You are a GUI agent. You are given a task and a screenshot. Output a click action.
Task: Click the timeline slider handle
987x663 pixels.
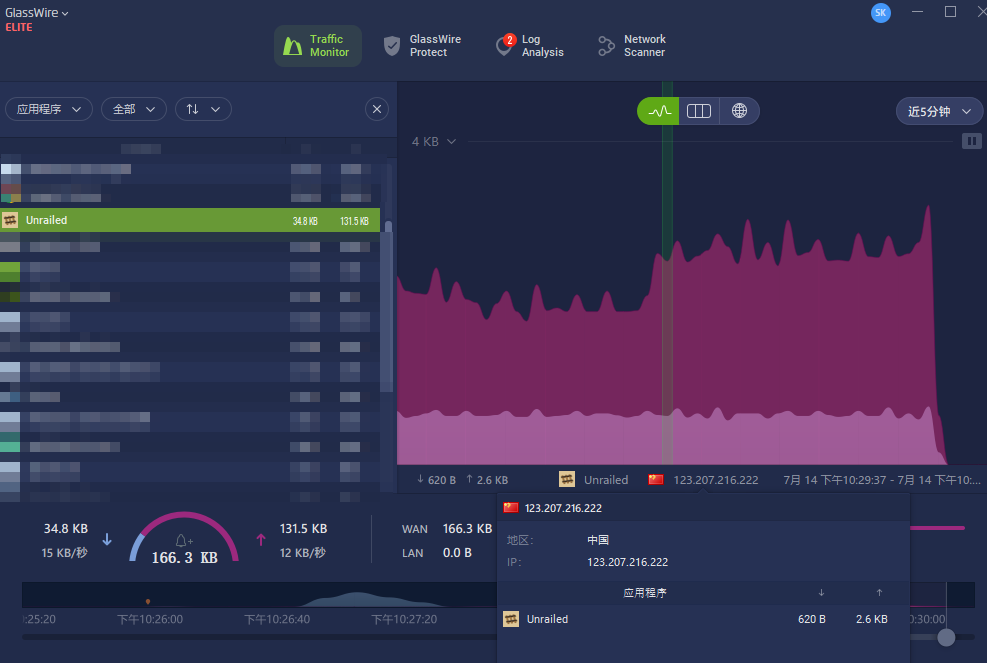946,638
